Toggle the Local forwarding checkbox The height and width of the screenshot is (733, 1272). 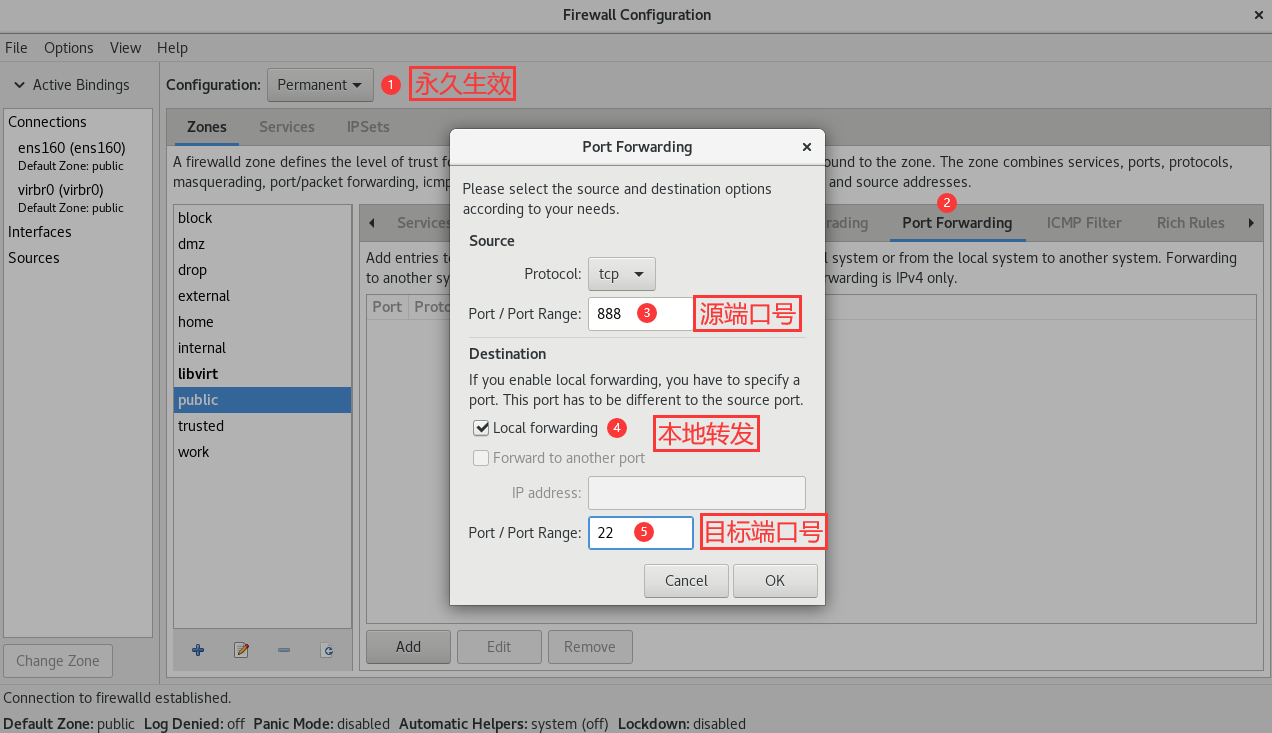(x=482, y=428)
